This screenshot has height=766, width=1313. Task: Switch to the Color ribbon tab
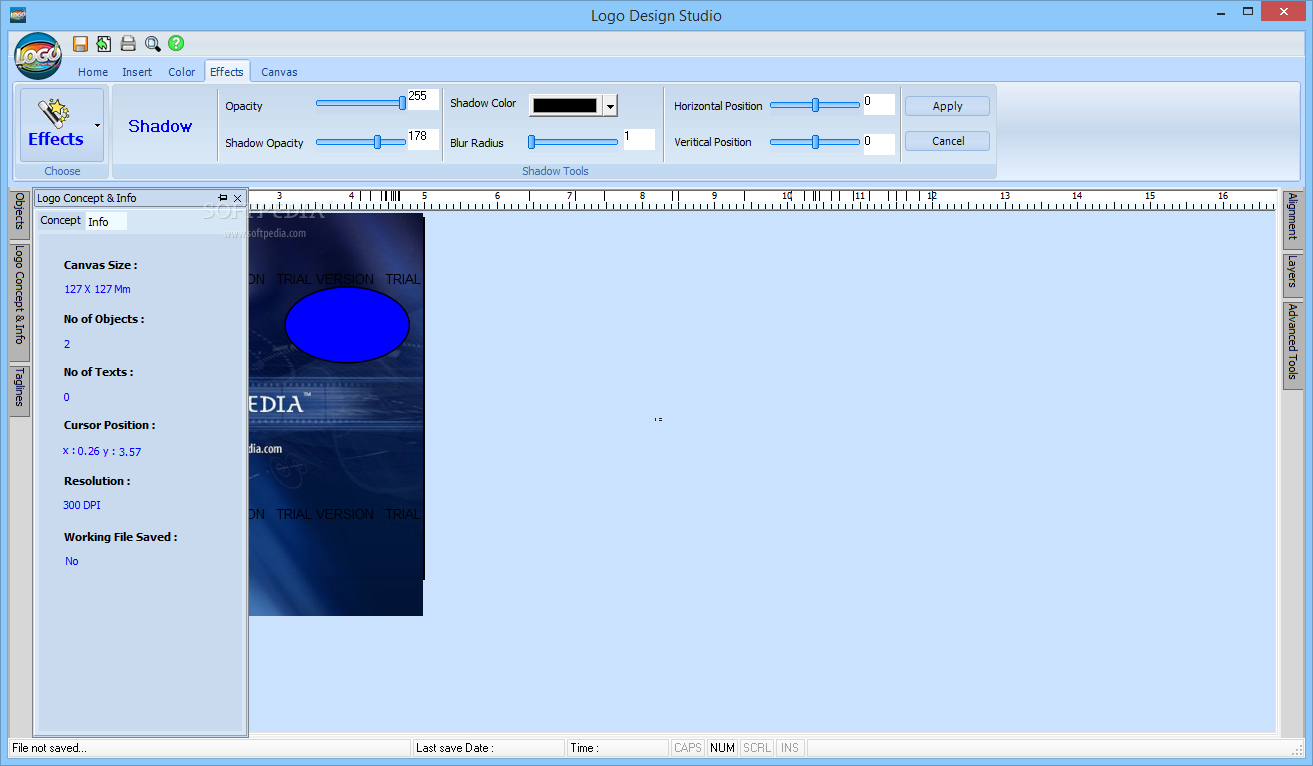click(x=182, y=72)
